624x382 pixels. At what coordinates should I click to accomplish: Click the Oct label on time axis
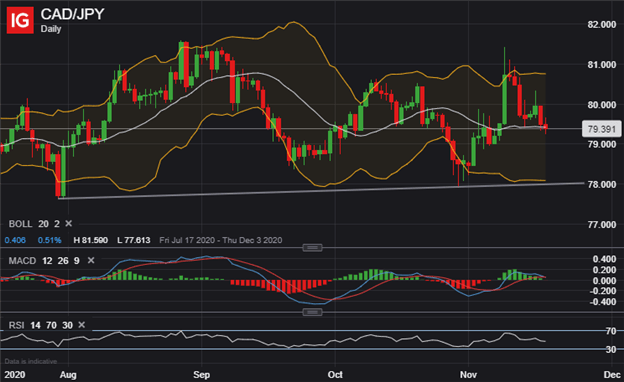click(x=335, y=374)
